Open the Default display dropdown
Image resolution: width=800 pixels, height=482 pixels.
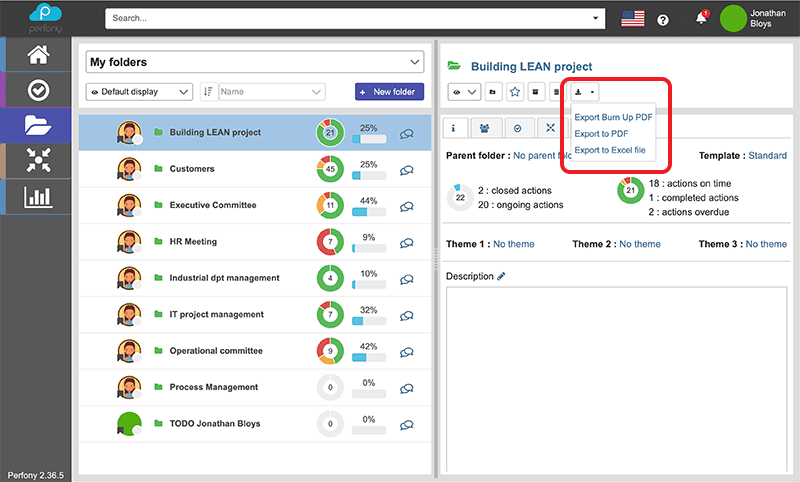point(140,92)
